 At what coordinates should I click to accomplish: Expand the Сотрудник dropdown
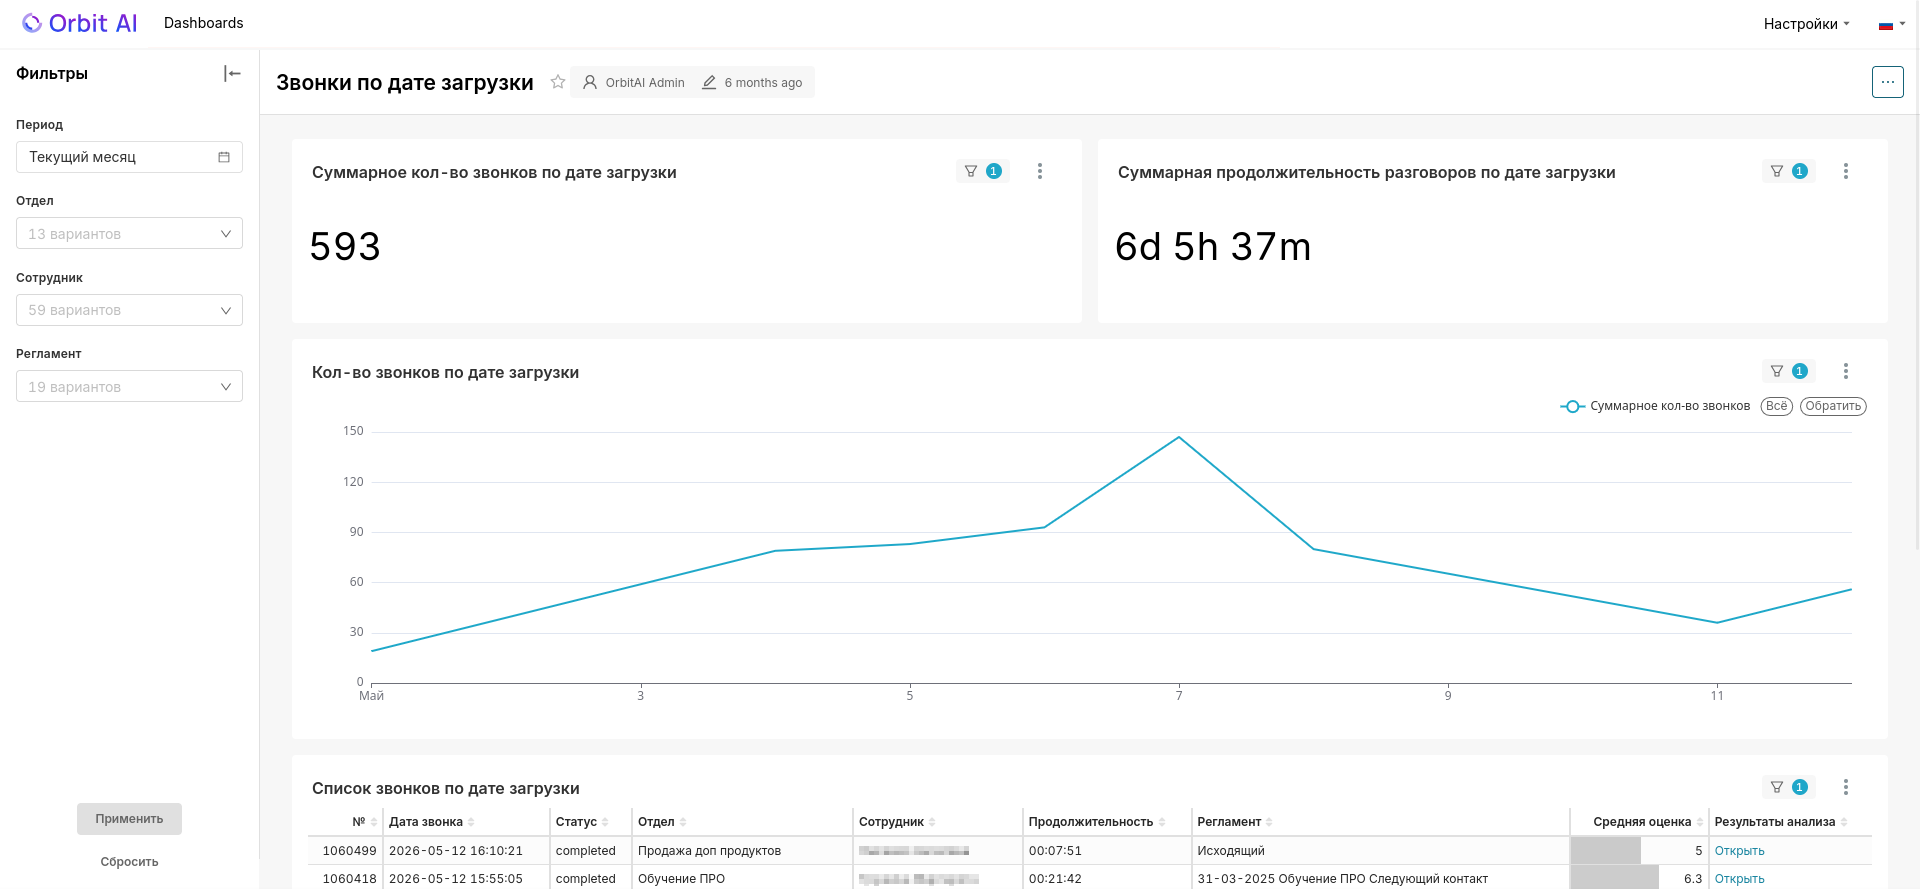coord(129,310)
